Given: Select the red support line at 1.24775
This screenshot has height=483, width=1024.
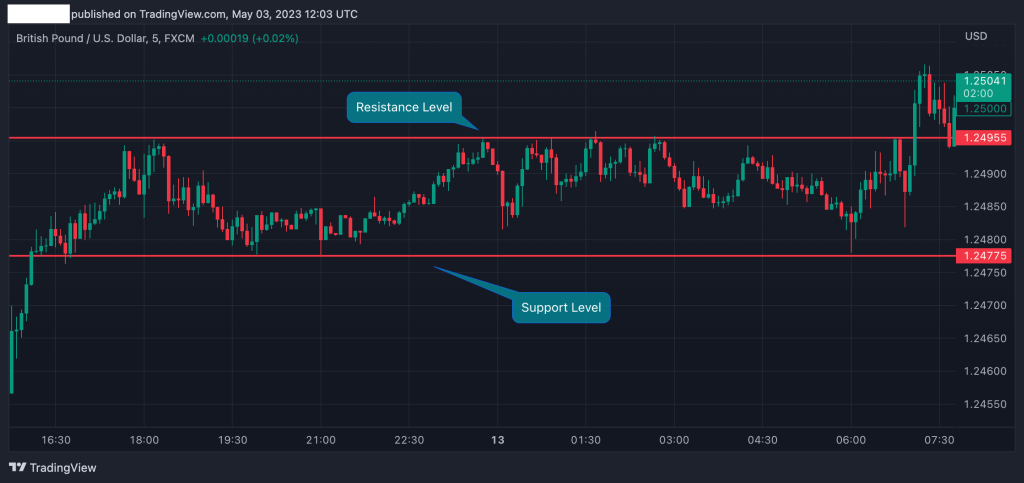Looking at the screenshot, I should pyautogui.click(x=300, y=256).
